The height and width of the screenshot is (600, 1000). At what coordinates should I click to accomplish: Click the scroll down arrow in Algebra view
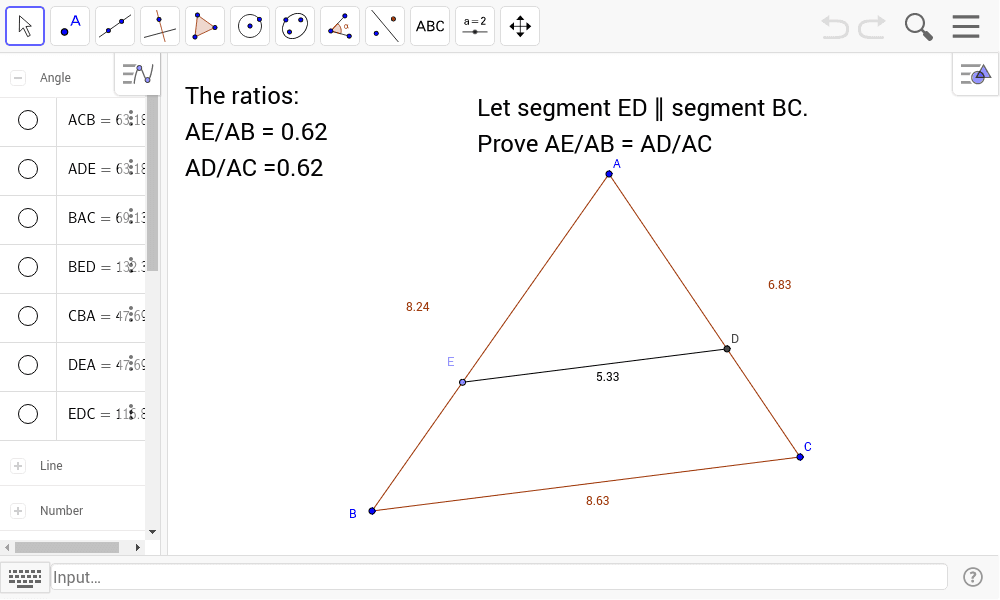click(152, 532)
